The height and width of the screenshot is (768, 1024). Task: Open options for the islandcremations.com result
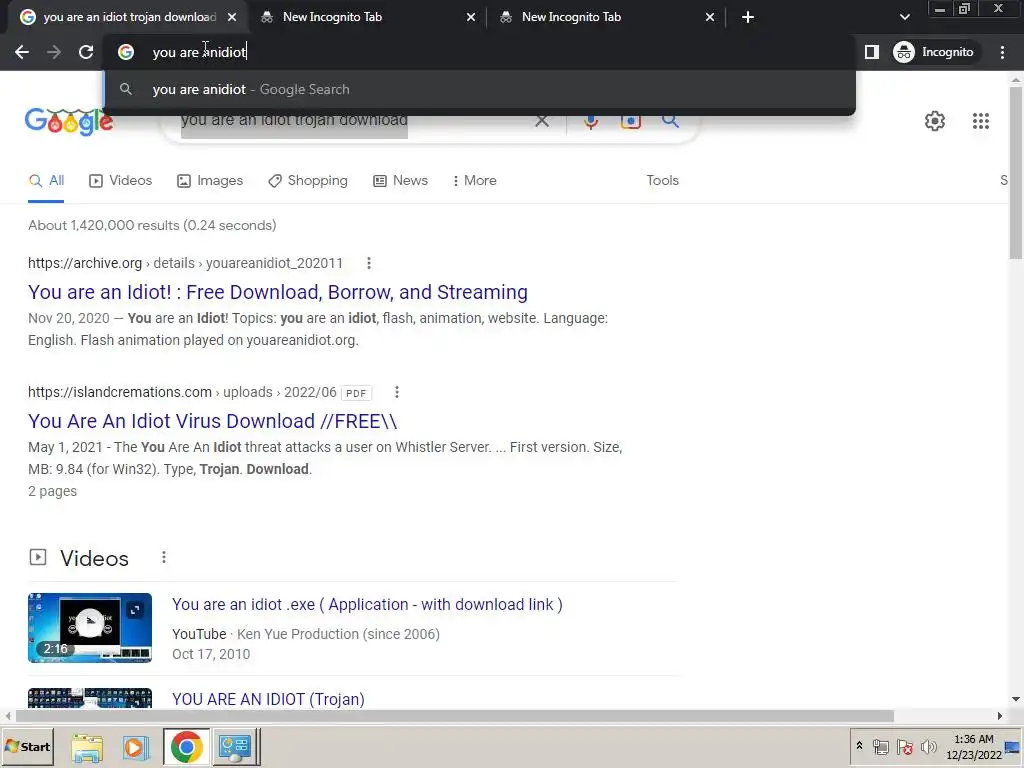click(396, 392)
